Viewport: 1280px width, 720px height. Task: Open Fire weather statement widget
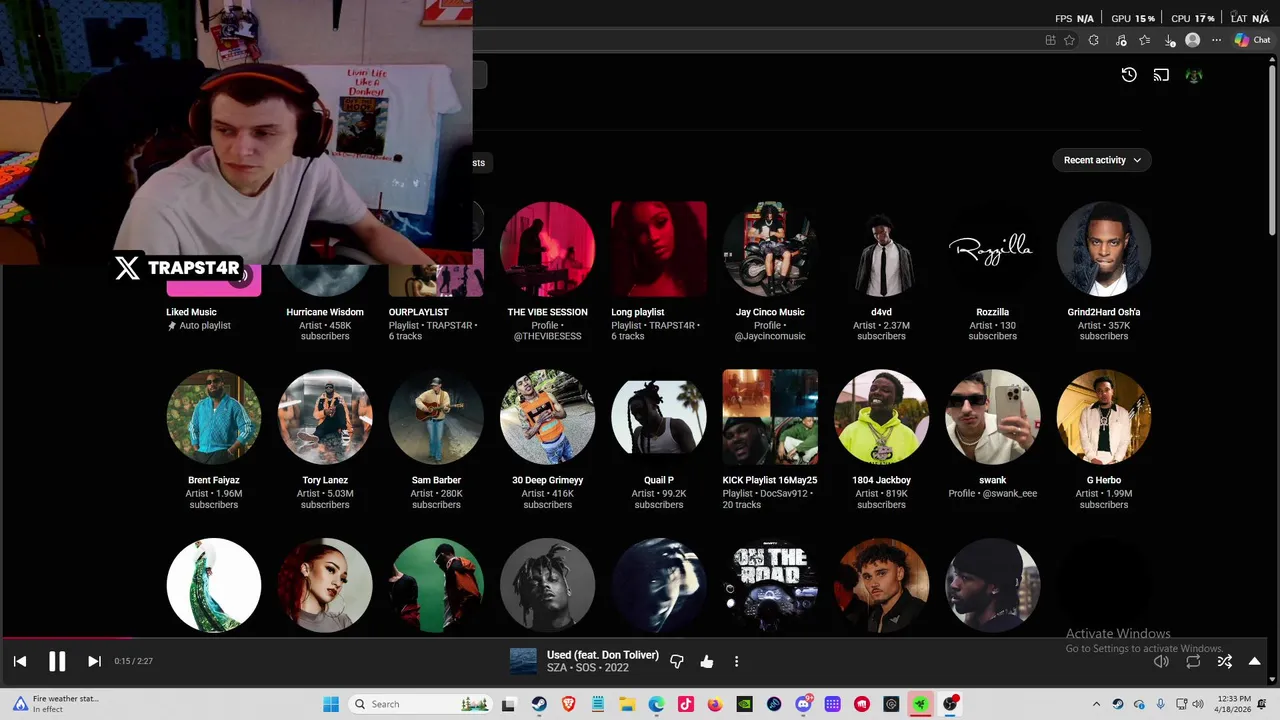click(55, 704)
